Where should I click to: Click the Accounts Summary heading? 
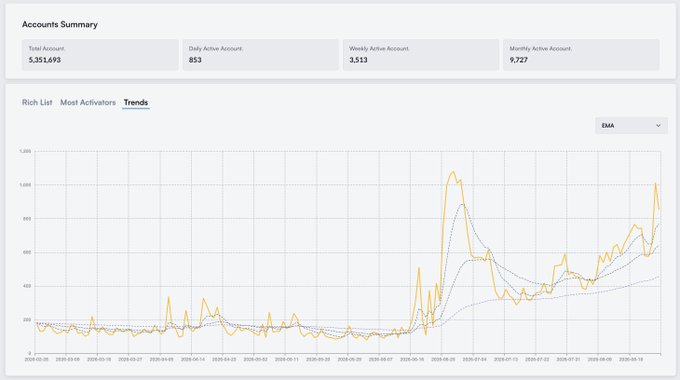[60, 24]
